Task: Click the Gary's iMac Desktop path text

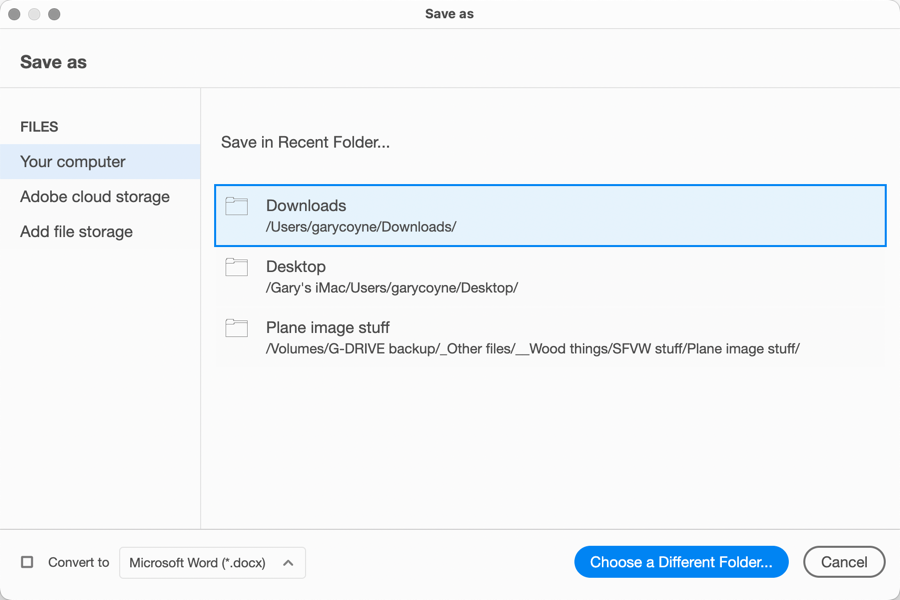Action: tap(392, 288)
